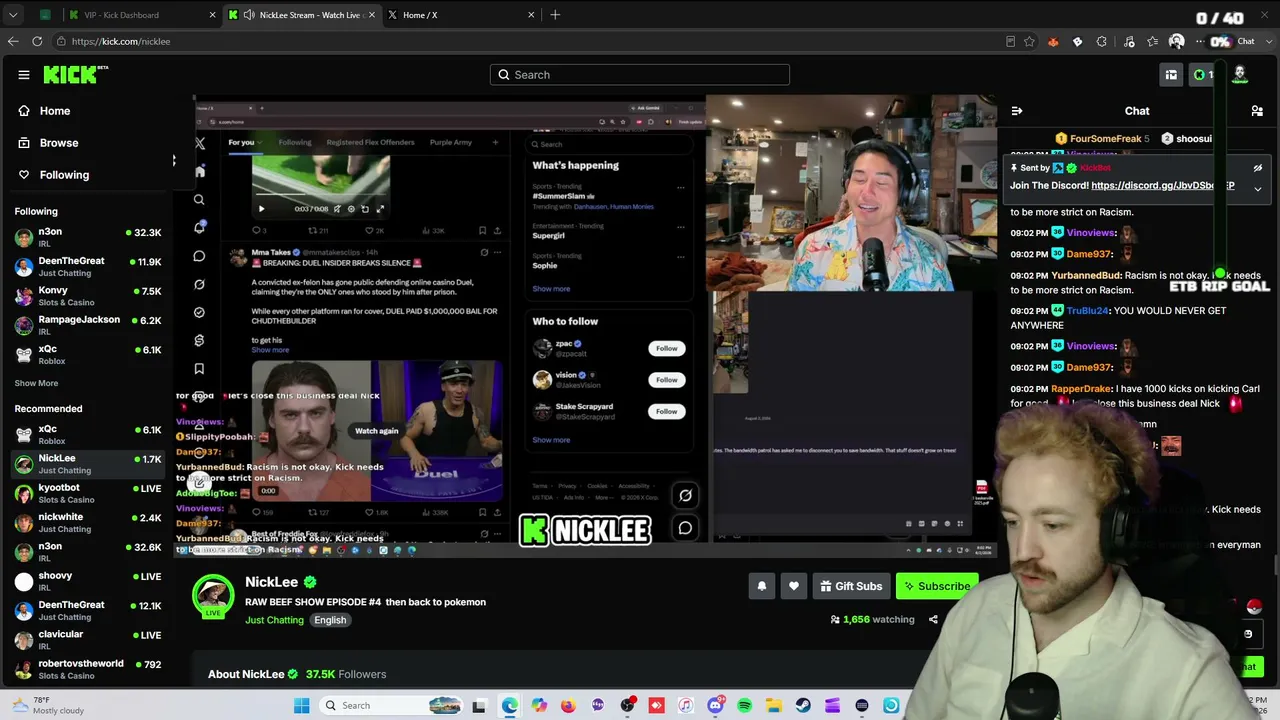Open the browser Favorites list icon
This screenshot has width=1280, height=720.
(x=1153, y=41)
